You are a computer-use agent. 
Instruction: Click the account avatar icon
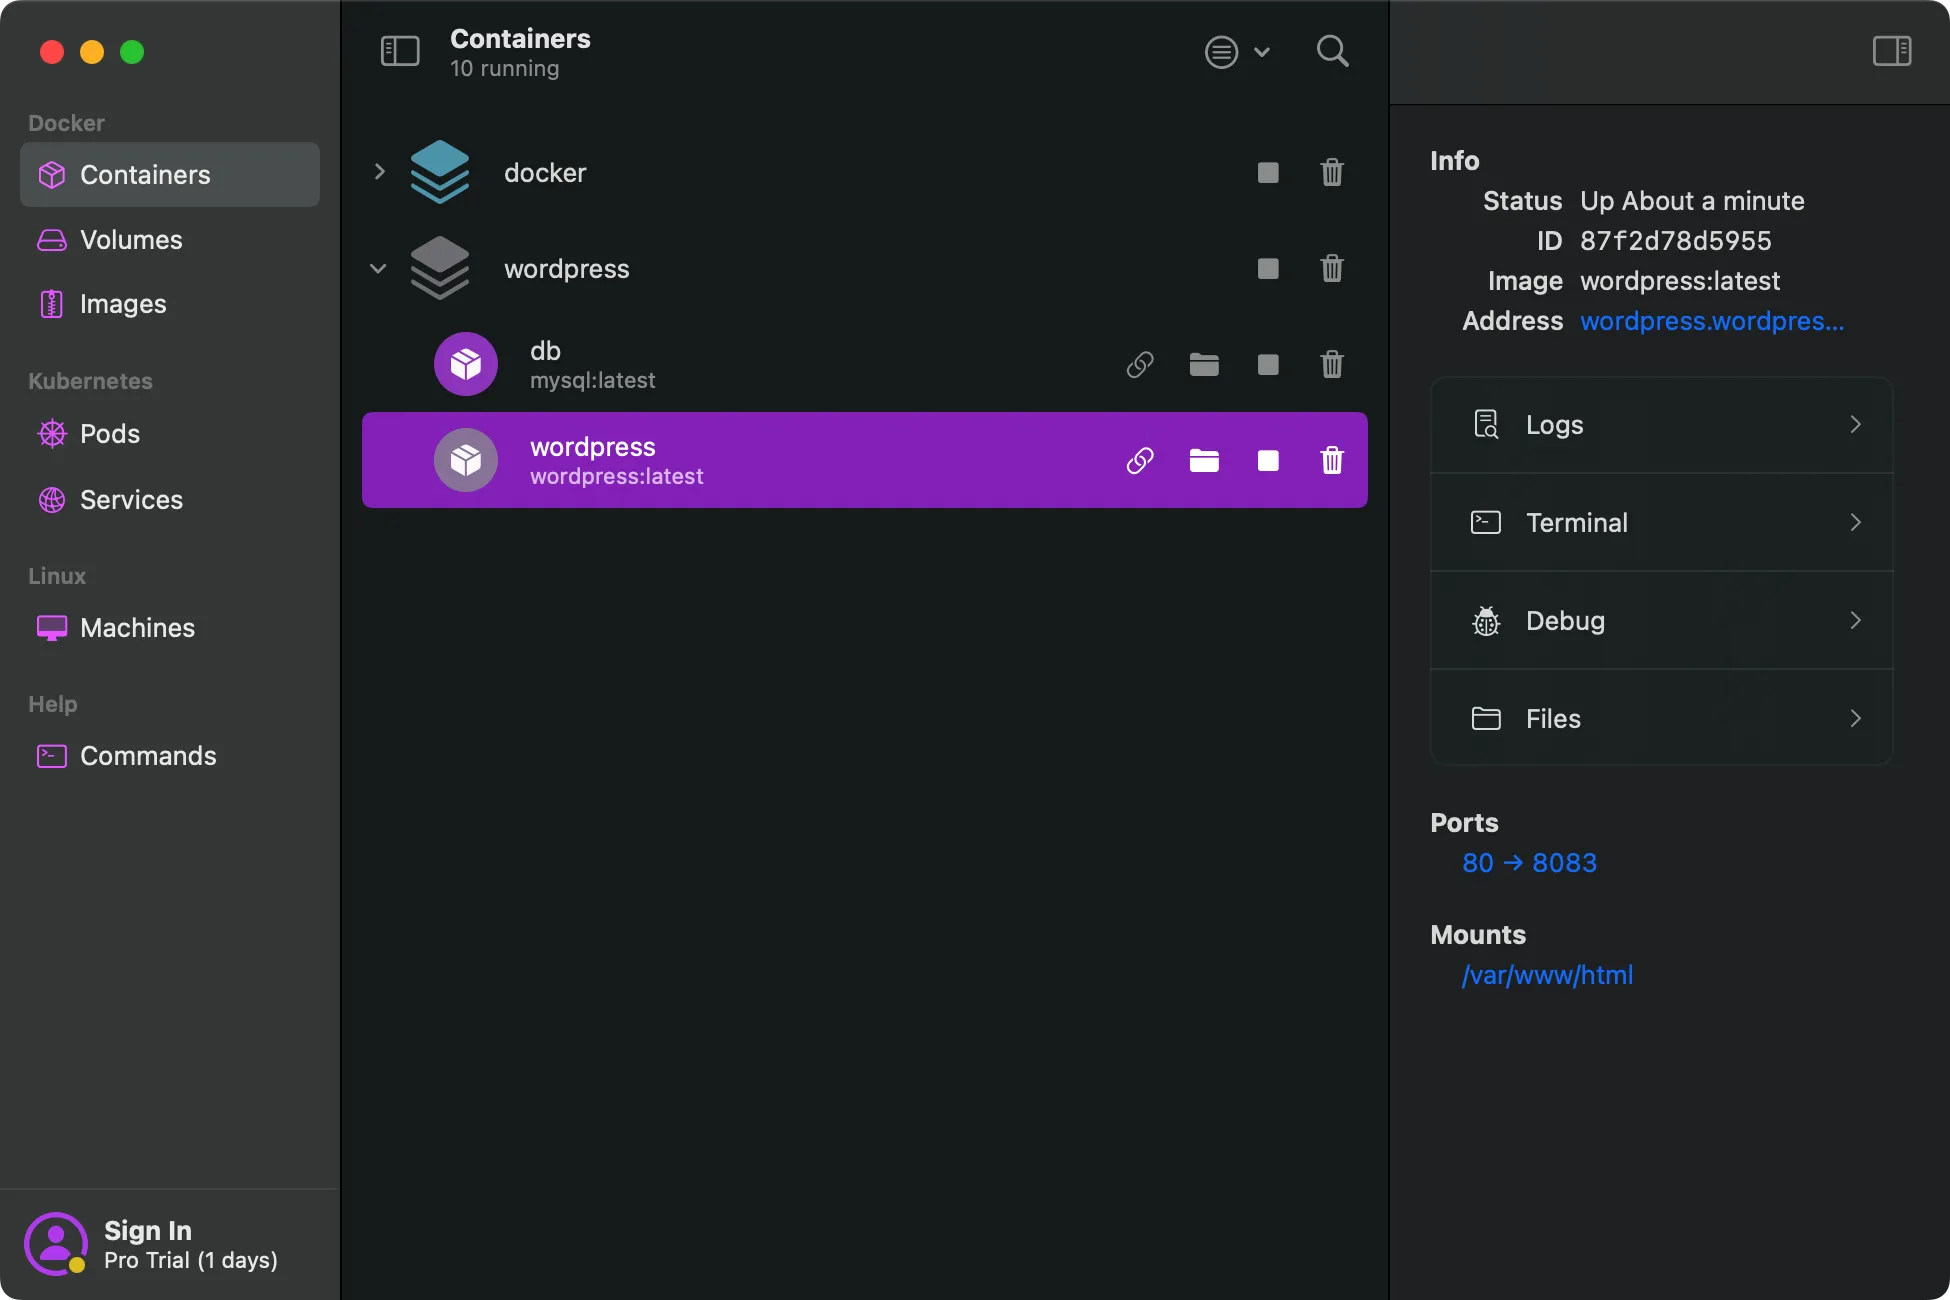click(x=56, y=1244)
